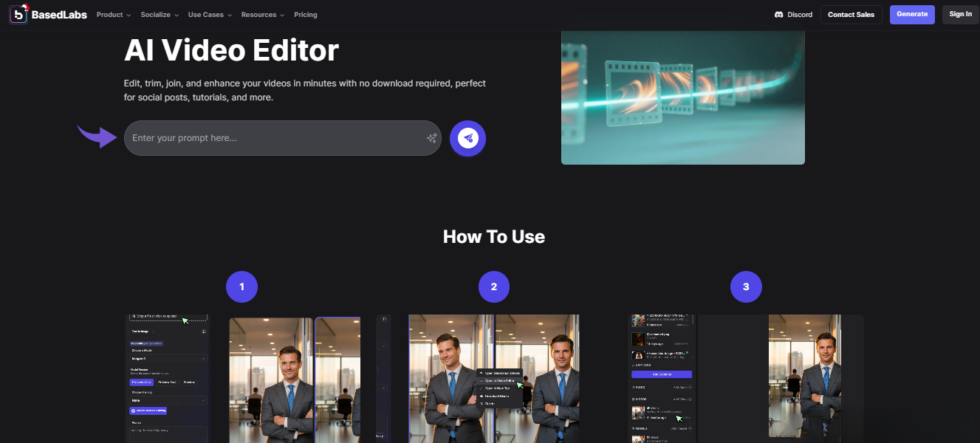Open the Resources dropdown menu
This screenshot has height=443, width=980.
263,14
